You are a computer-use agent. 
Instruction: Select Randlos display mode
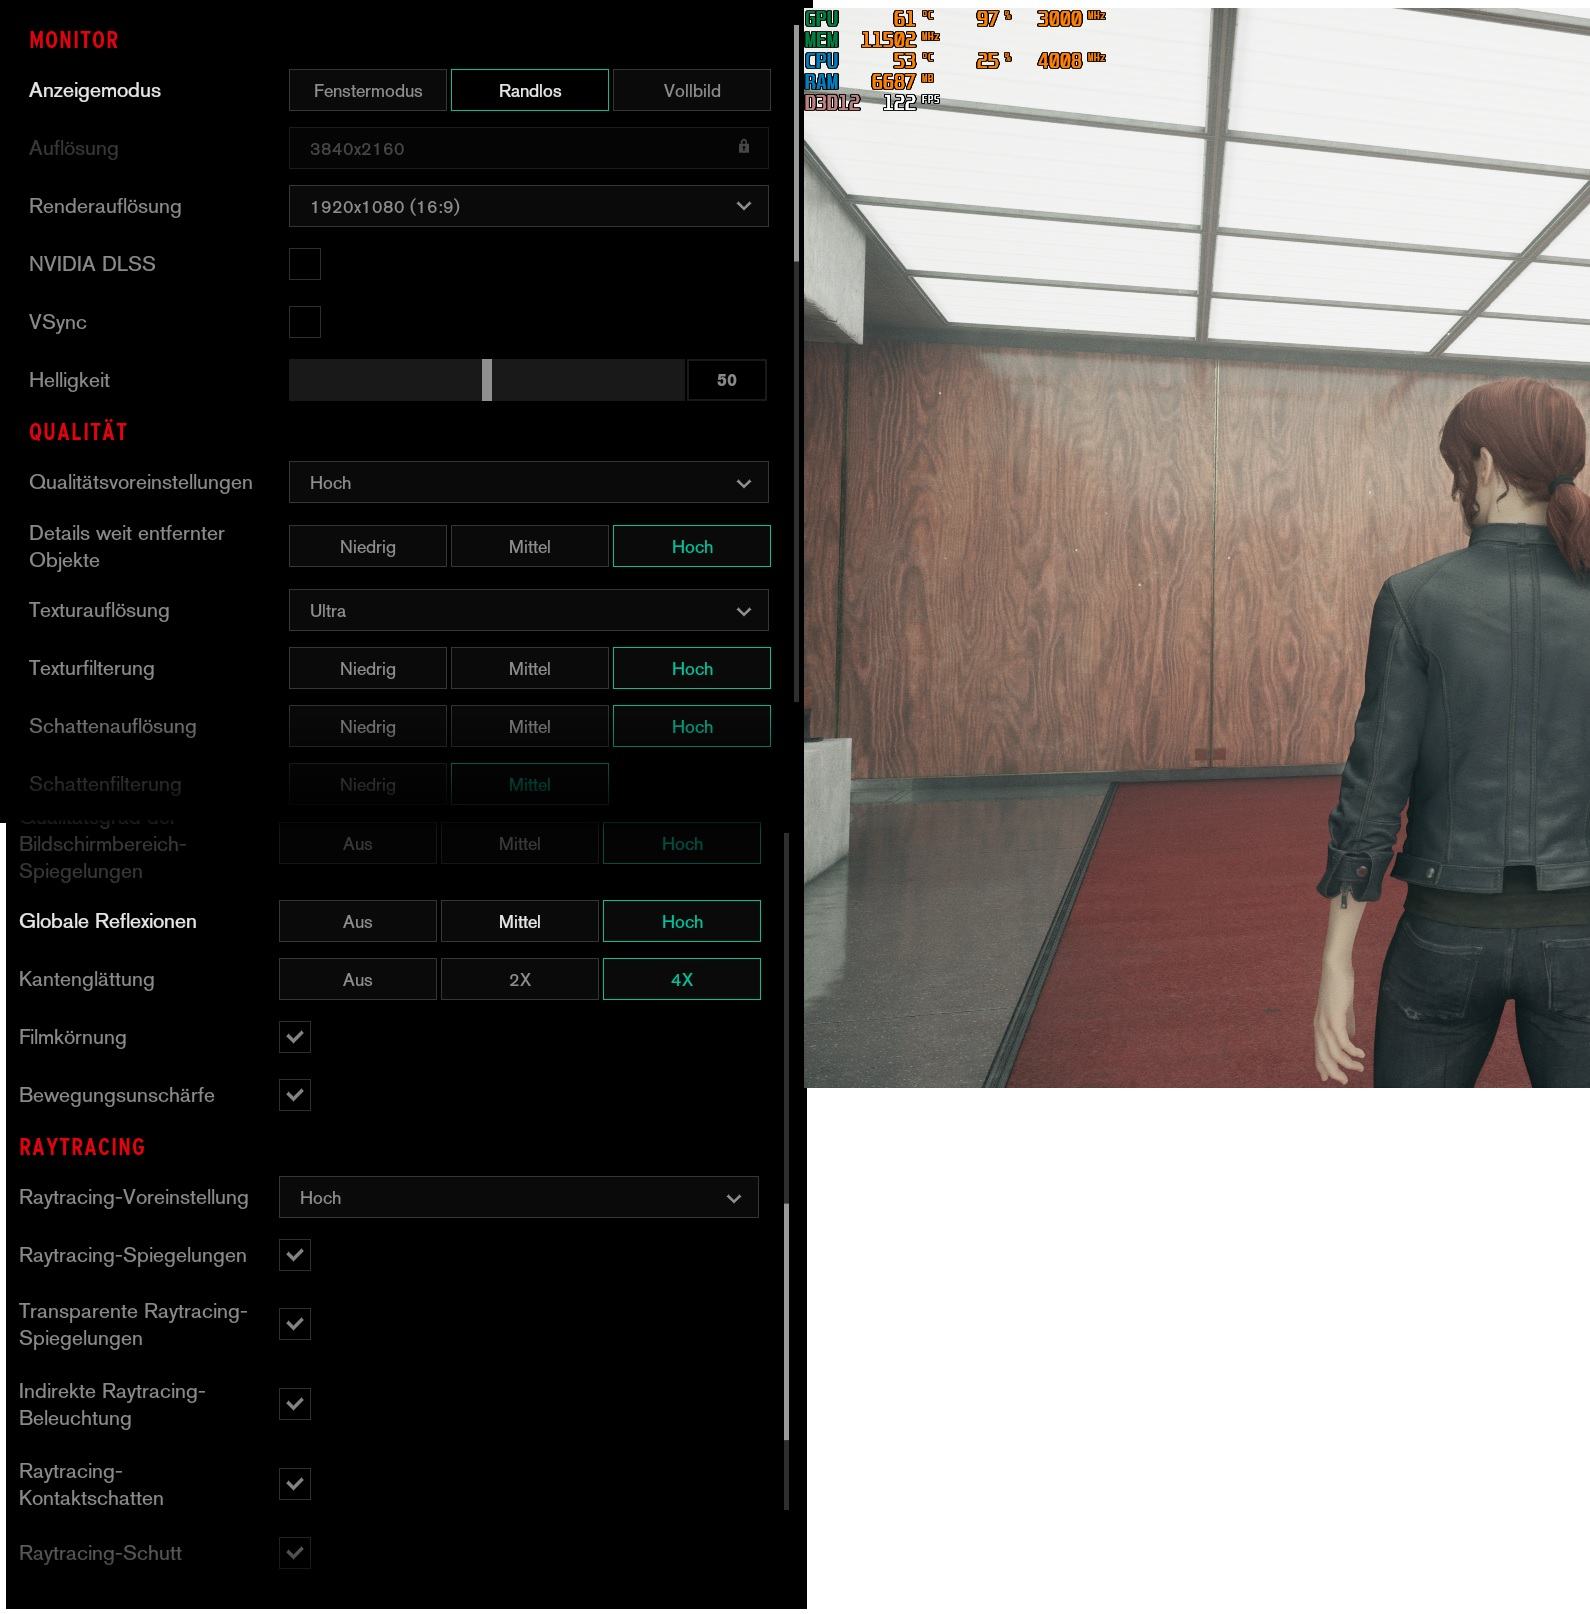(x=530, y=90)
